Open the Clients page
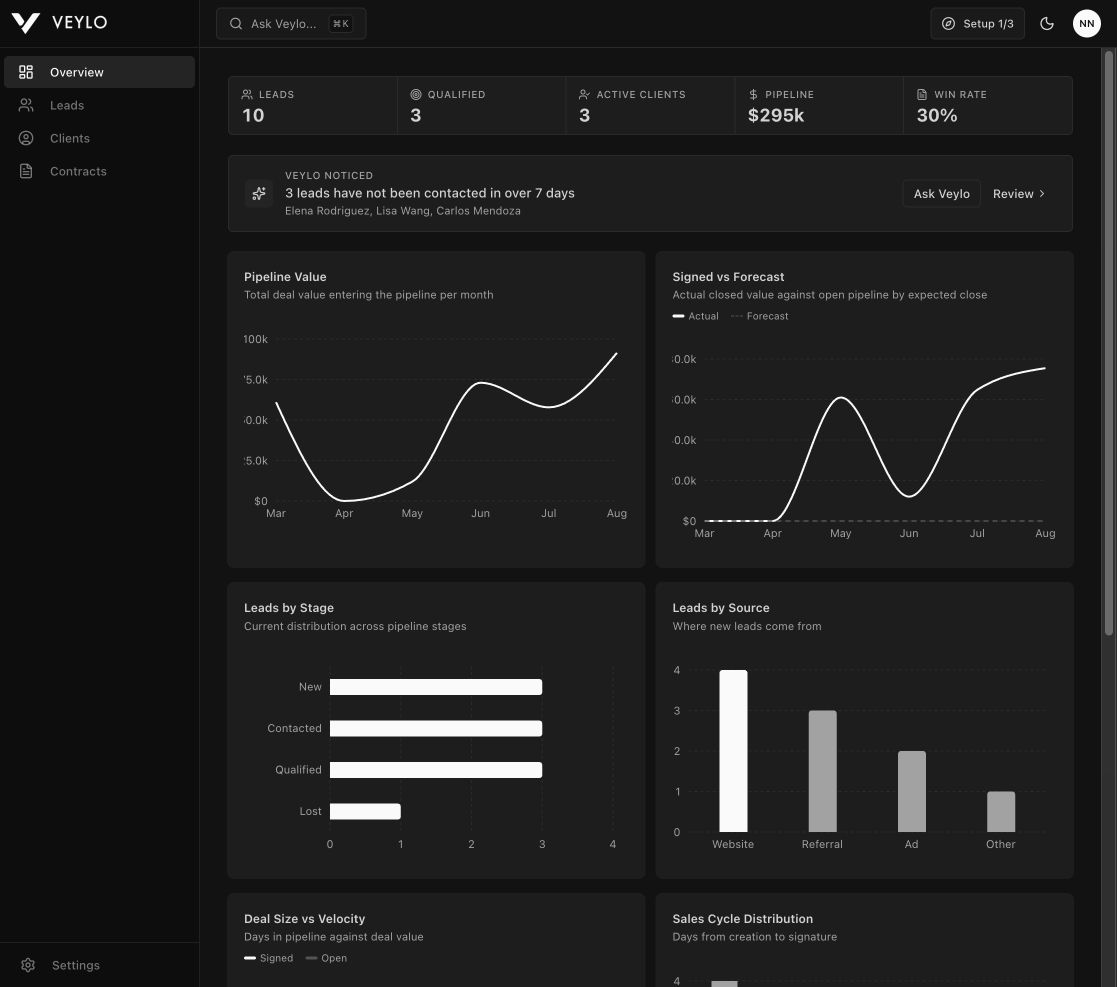The image size is (1117, 987). 99,138
